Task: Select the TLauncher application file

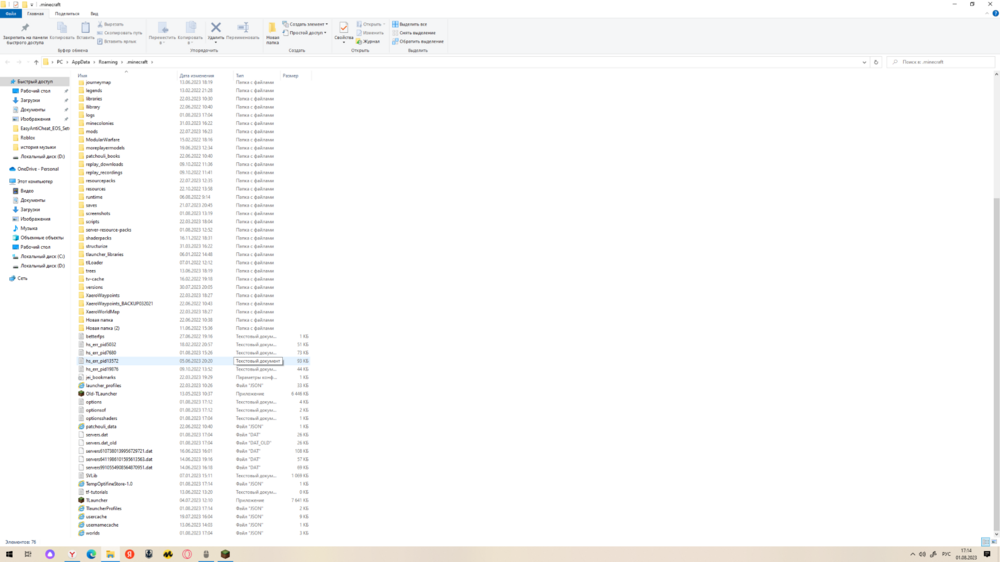Action: coord(96,500)
